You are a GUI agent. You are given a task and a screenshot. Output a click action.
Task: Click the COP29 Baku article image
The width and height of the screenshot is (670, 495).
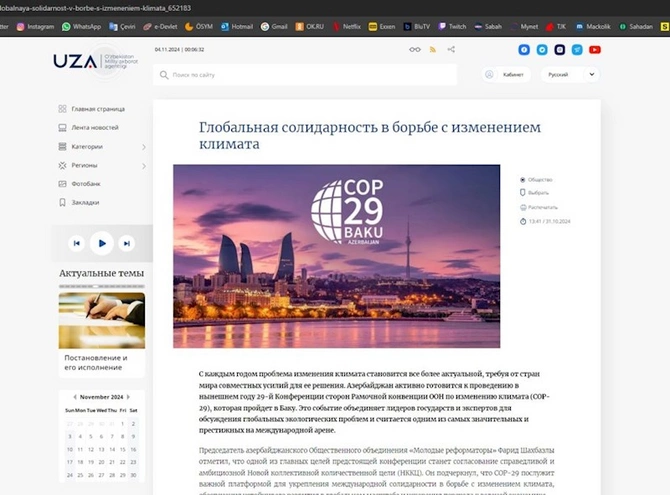click(x=336, y=256)
